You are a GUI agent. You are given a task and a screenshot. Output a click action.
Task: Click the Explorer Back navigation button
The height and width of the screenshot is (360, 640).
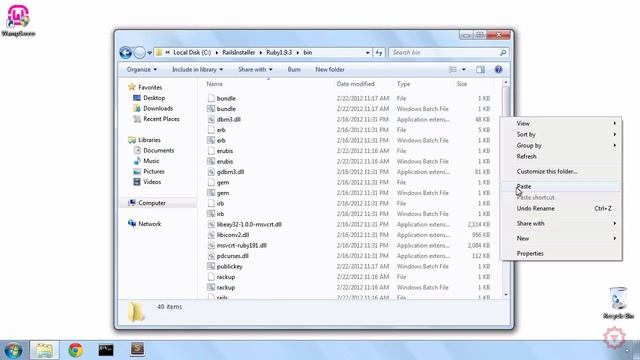126,53
